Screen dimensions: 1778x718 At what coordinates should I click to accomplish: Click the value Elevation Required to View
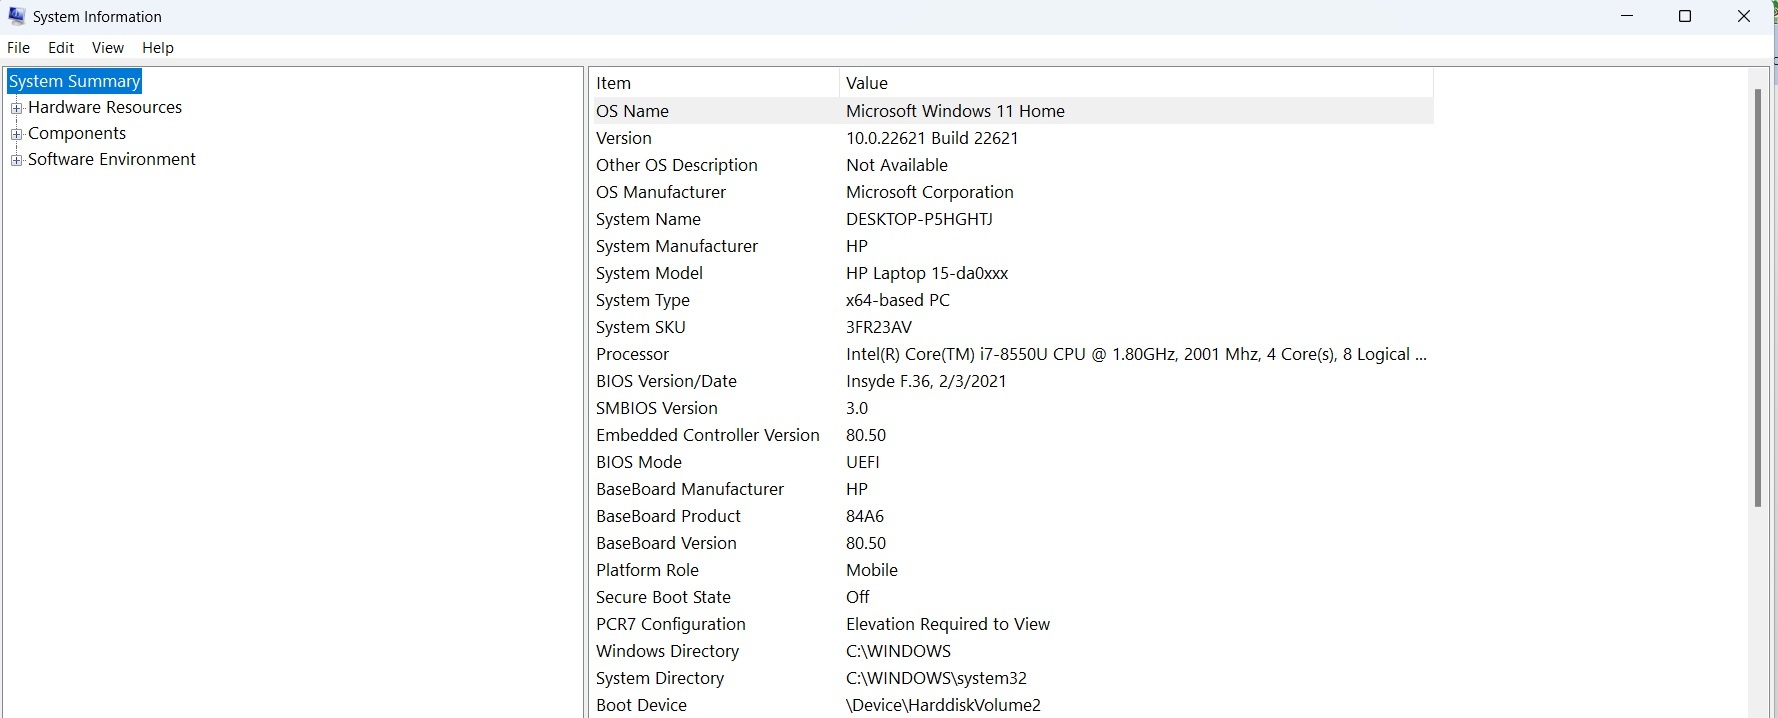[x=948, y=624]
